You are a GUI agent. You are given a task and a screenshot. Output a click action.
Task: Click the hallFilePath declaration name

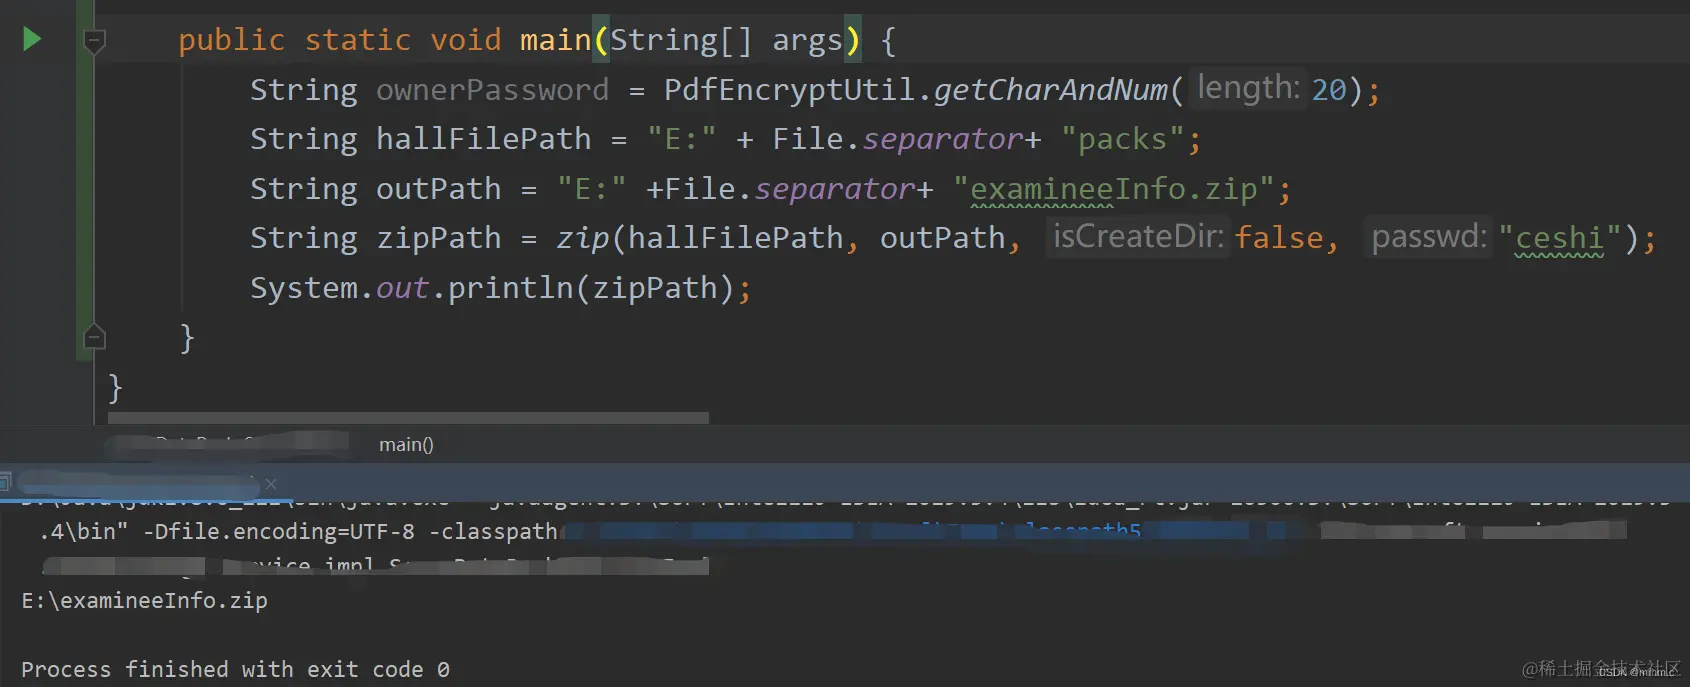pos(483,139)
